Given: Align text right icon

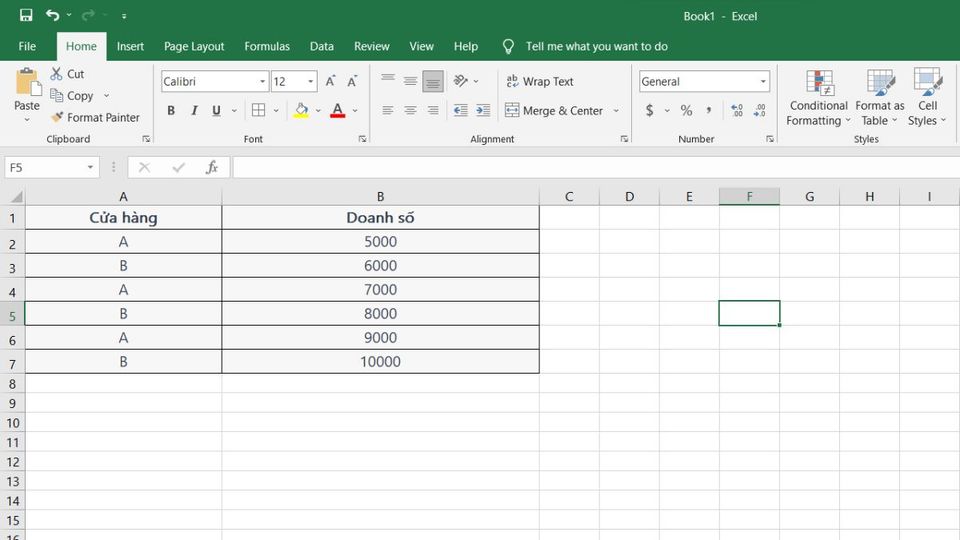Looking at the screenshot, I should coord(433,110).
